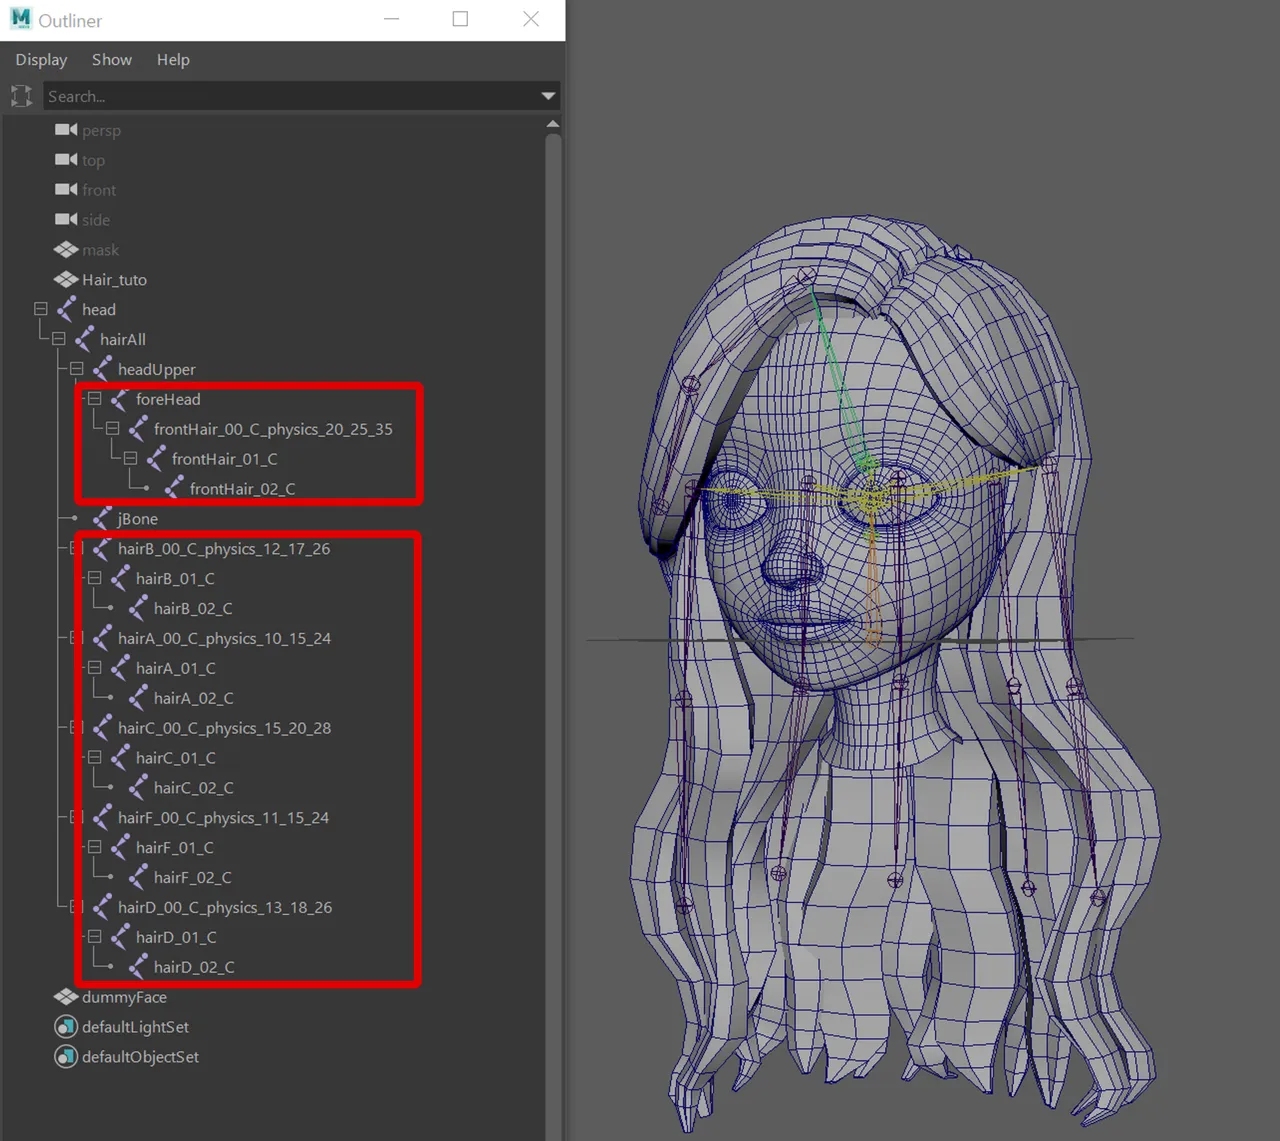1280x1141 pixels.
Task: Open the search filter dropdown arrow
Action: click(x=547, y=95)
